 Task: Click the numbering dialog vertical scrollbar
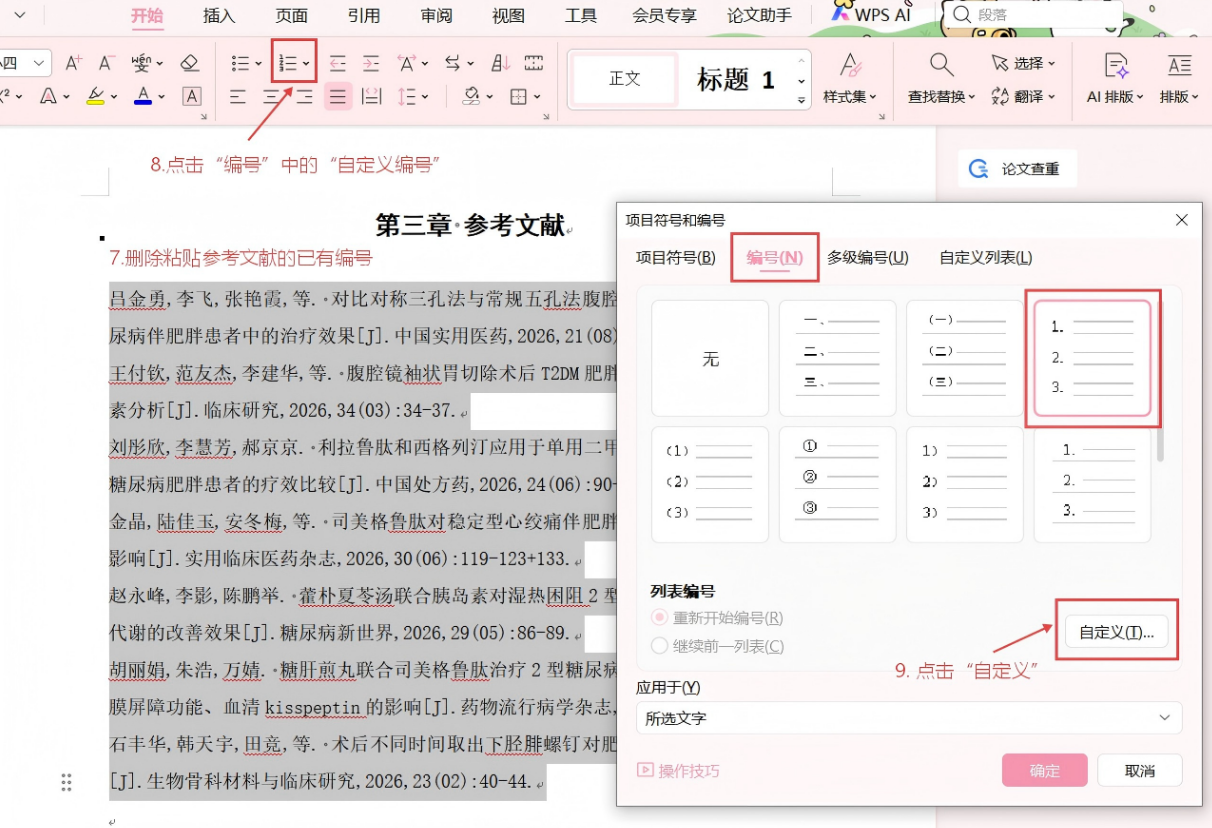pyautogui.click(x=1160, y=375)
